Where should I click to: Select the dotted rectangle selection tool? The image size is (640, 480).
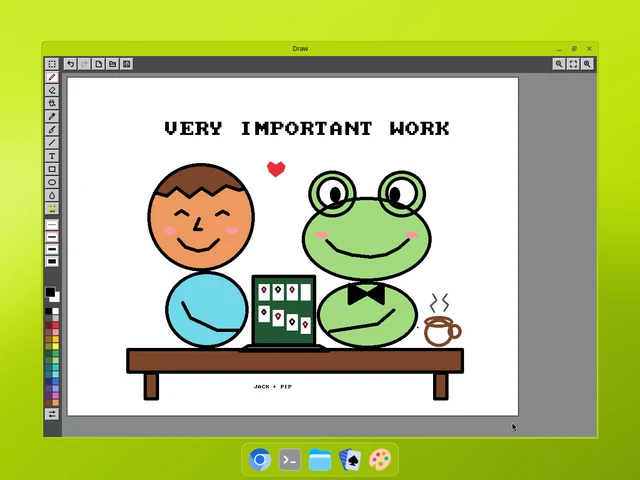(x=52, y=64)
